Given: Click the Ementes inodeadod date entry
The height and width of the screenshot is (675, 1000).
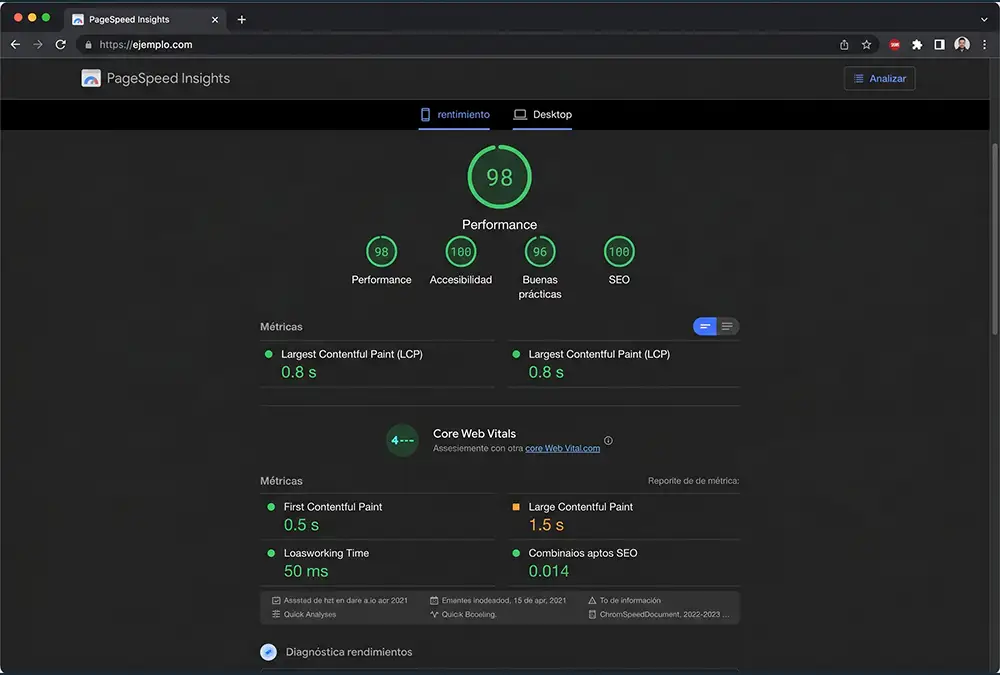Looking at the screenshot, I should pyautogui.click(x=498, y=600).
